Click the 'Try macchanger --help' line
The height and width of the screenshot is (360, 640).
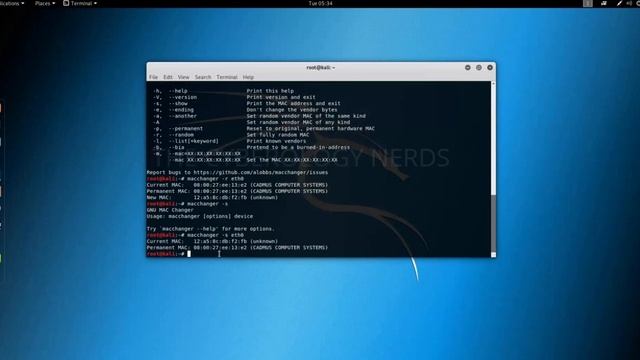(211, 229)
